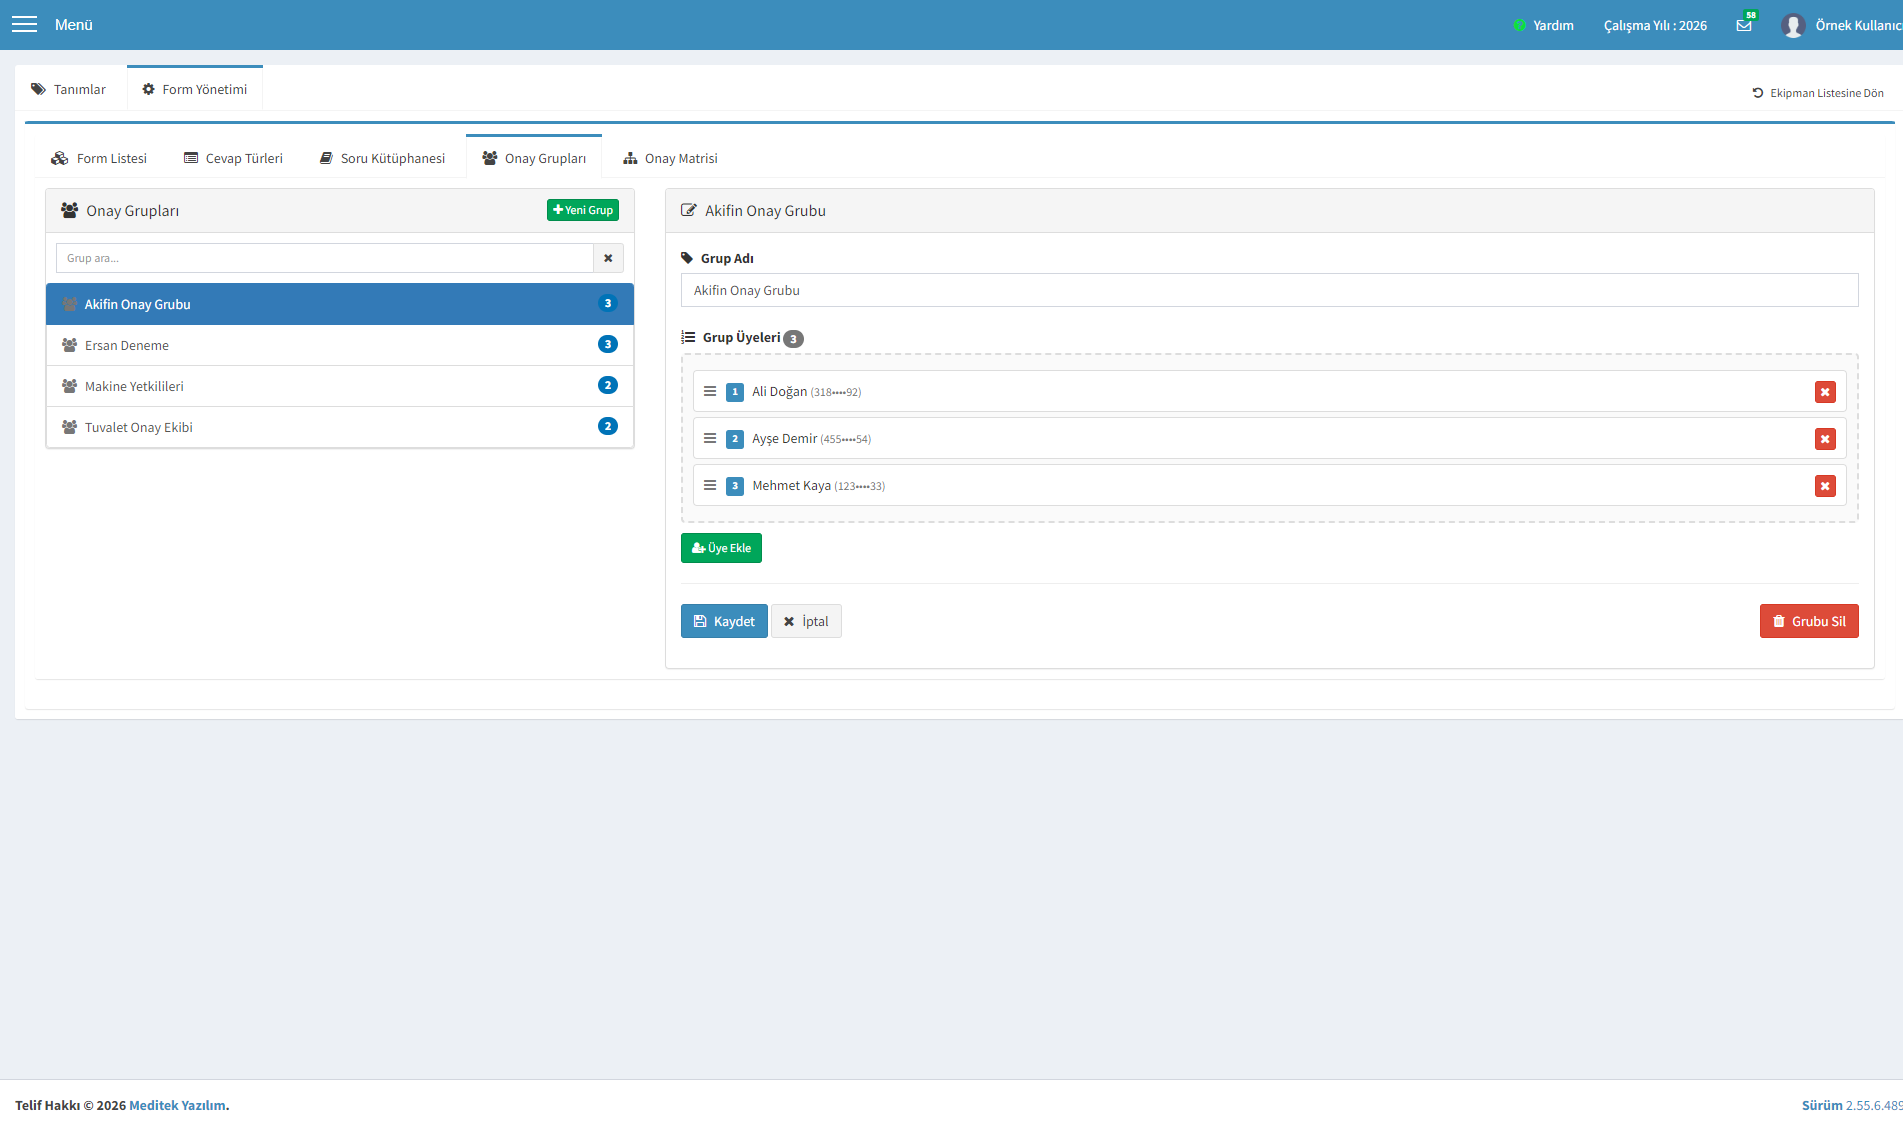The image size is (1903, 1130).
Task: Open the Tanımlar tab
Action: tap(69, 89)
